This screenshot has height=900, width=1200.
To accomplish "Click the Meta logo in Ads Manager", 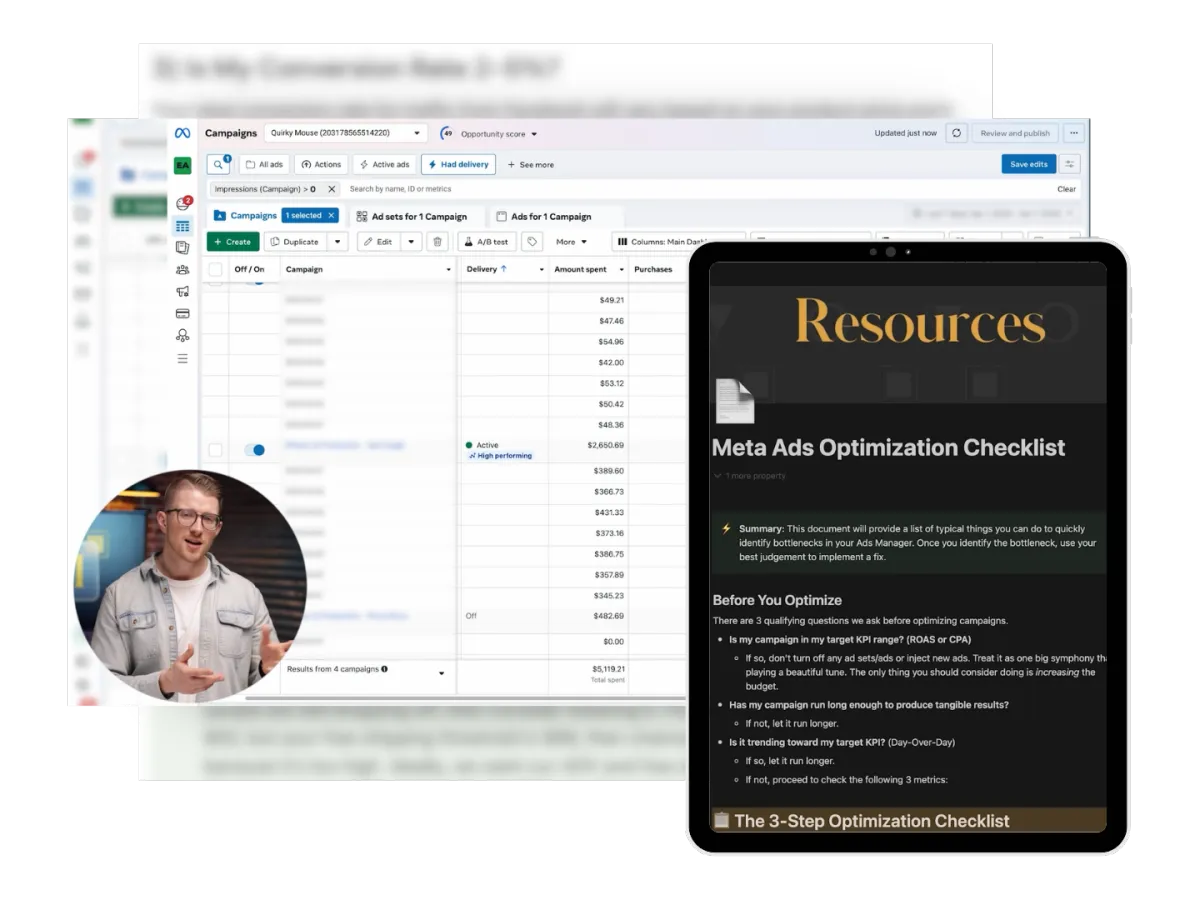I will [182, 133].
